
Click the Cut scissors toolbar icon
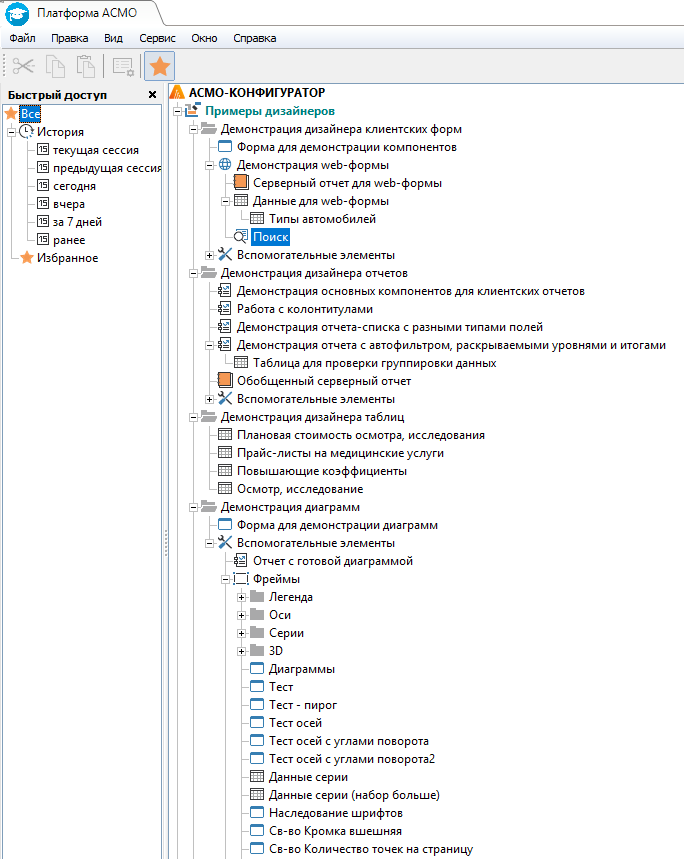pyautogui.click(x=23, y=66)
